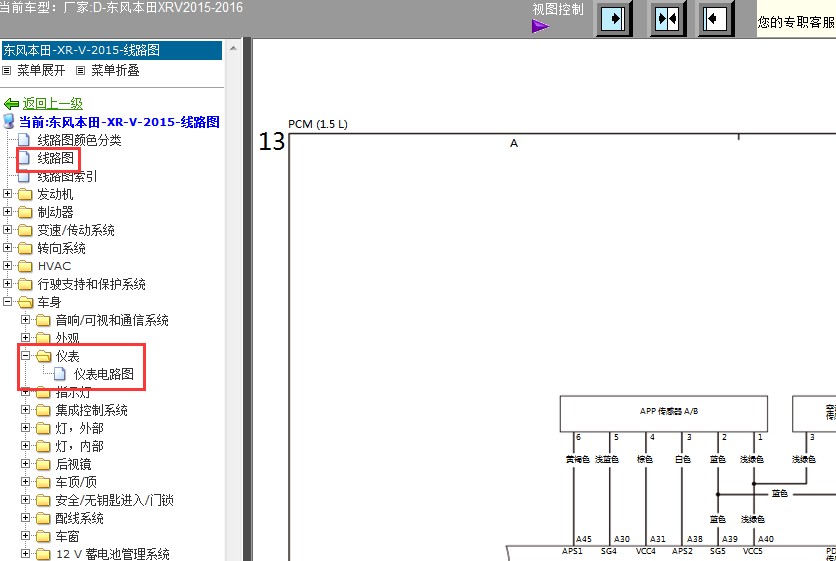Click the vertical splitter between panels

point(247,299)
